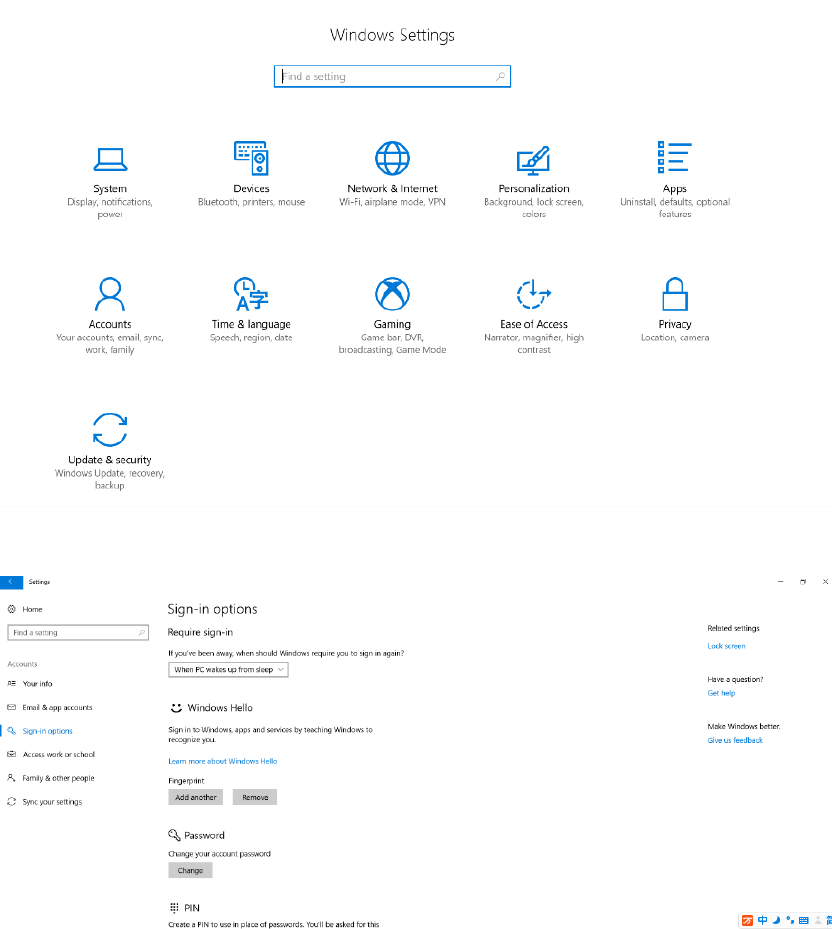Click the 'Windows Hello' section heading

[x=220, y=708]
